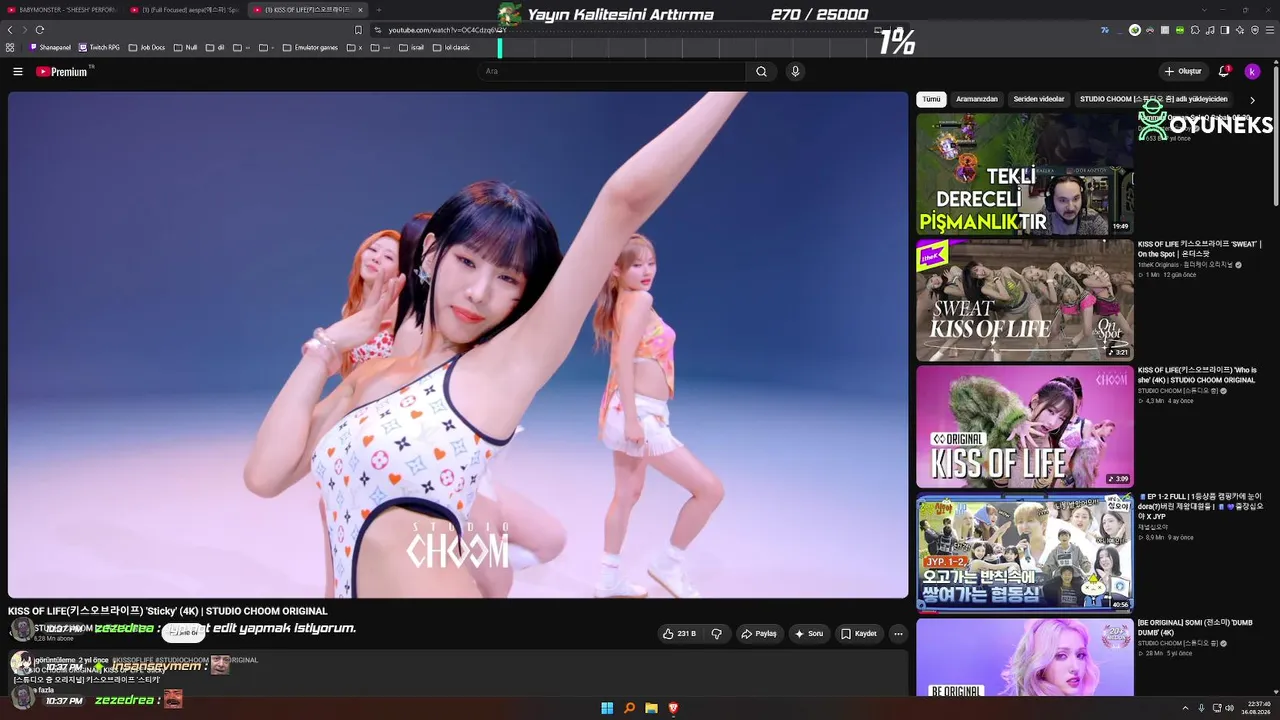Open dil bookmark folder
This screenshot has width=1280, height=720.
[x=215, y=47]
